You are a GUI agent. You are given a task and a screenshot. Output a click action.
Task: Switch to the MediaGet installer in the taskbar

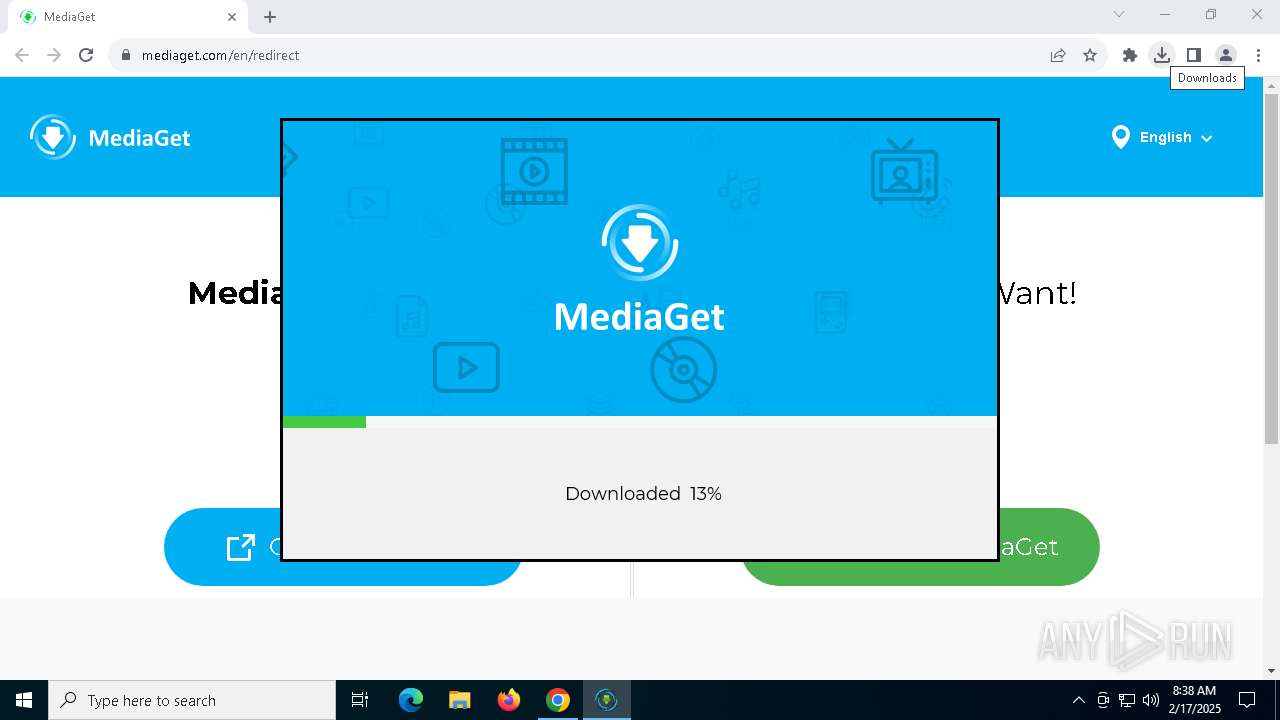coord(607,700)
